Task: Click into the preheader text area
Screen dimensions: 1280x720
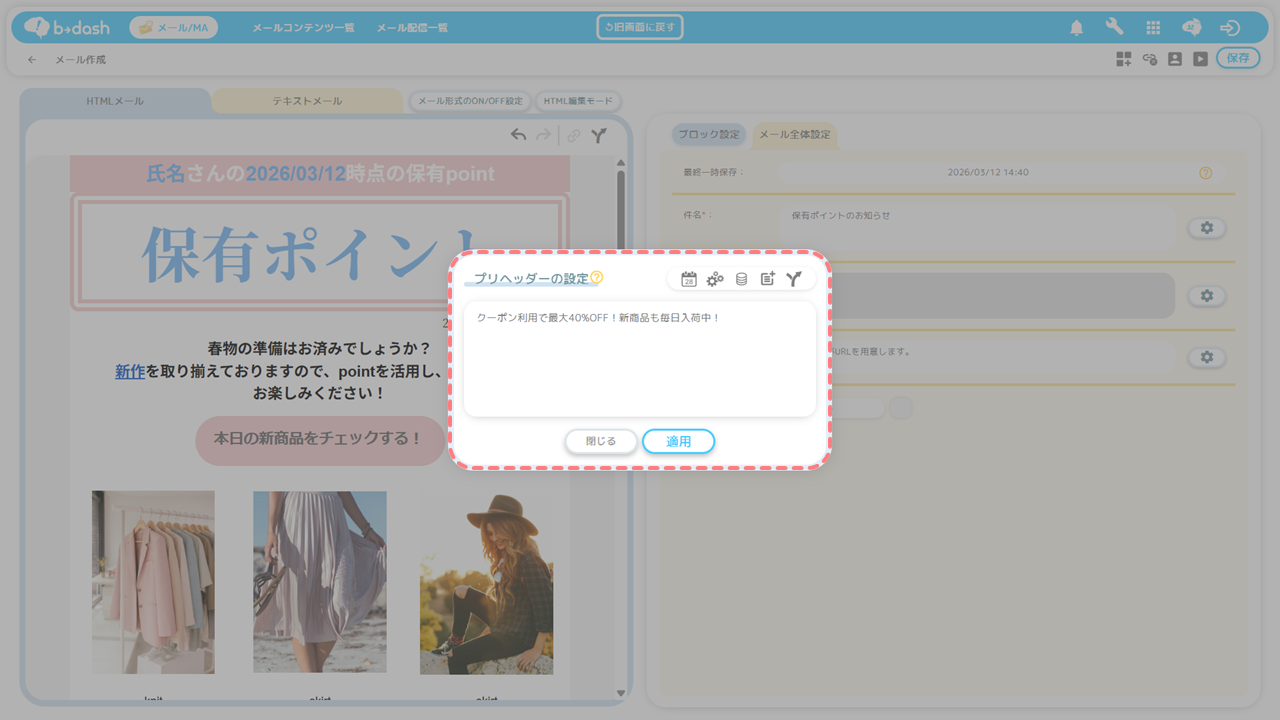Action: (639, 360)
